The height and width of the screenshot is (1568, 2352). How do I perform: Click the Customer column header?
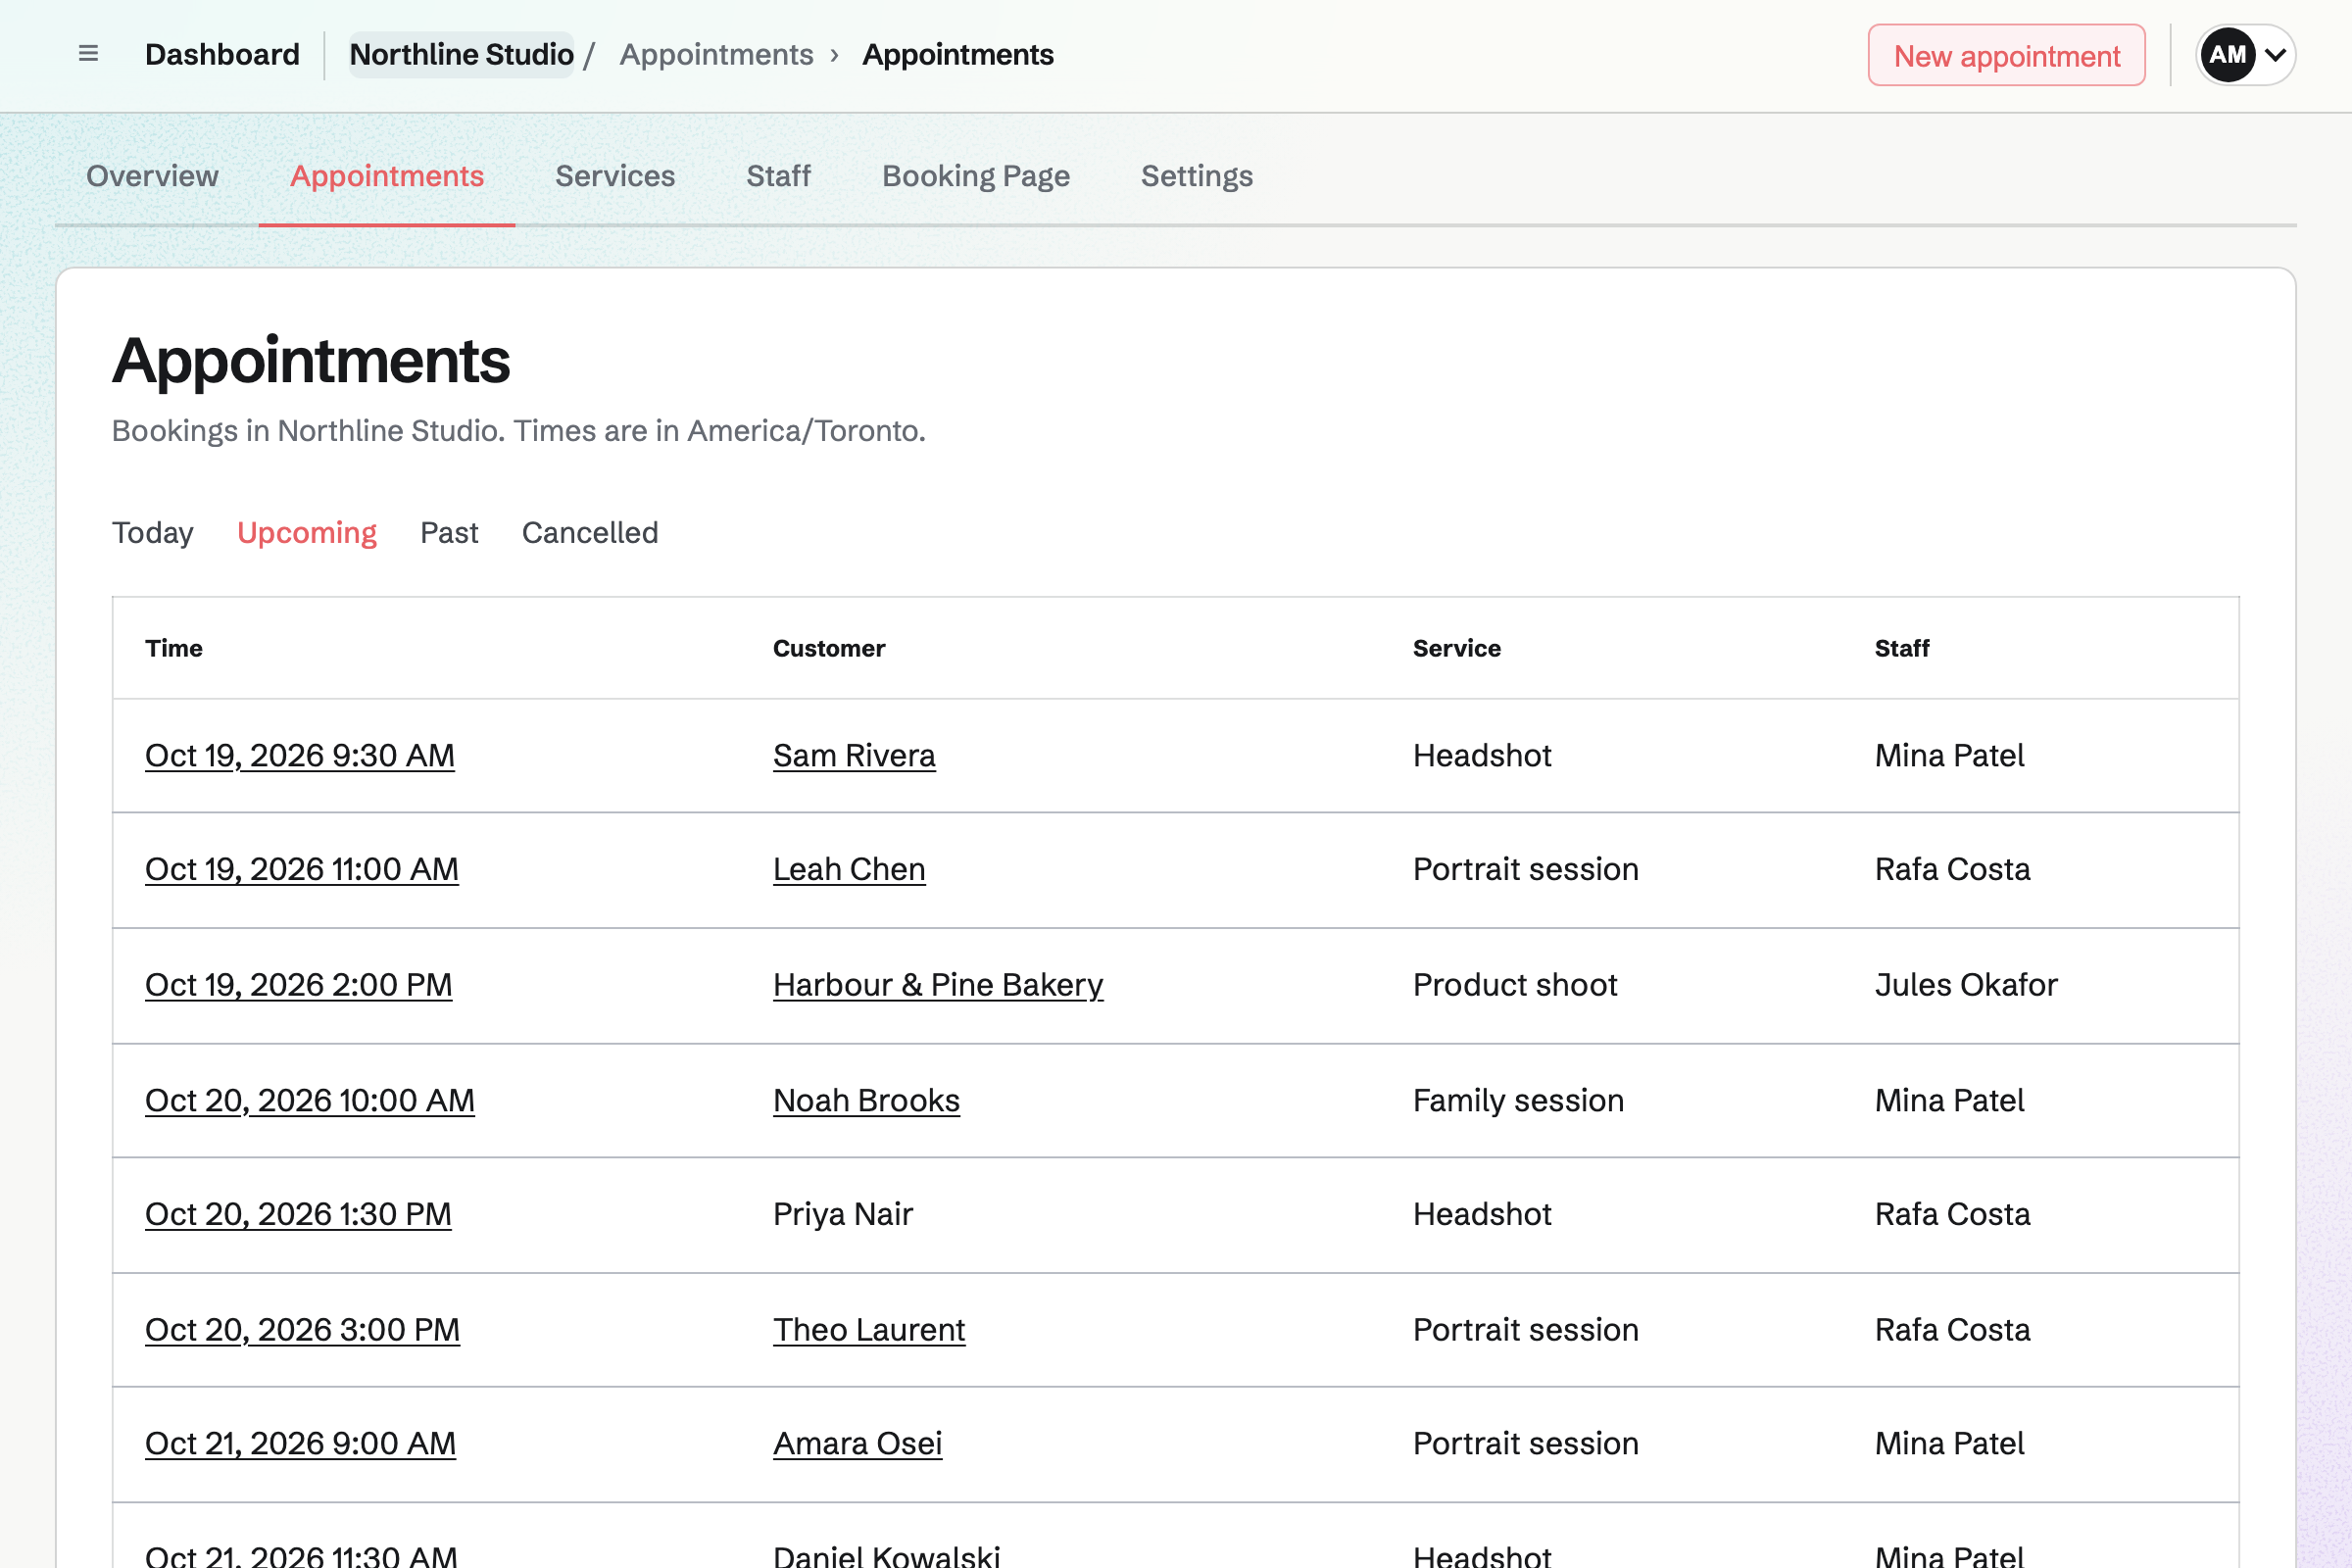point(829,648)
